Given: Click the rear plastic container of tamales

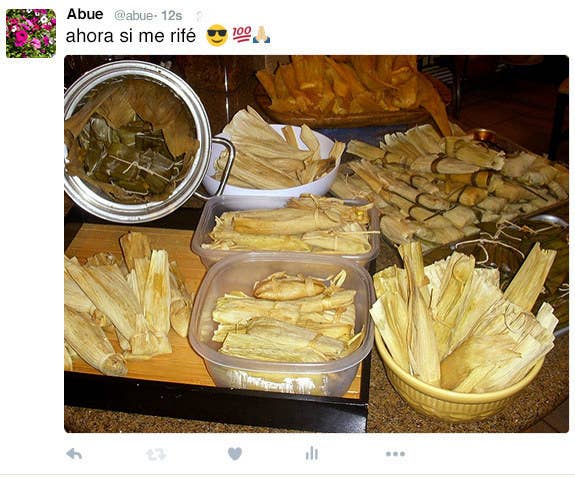Looking at the screenshot, I should click(x=285, y=229).
